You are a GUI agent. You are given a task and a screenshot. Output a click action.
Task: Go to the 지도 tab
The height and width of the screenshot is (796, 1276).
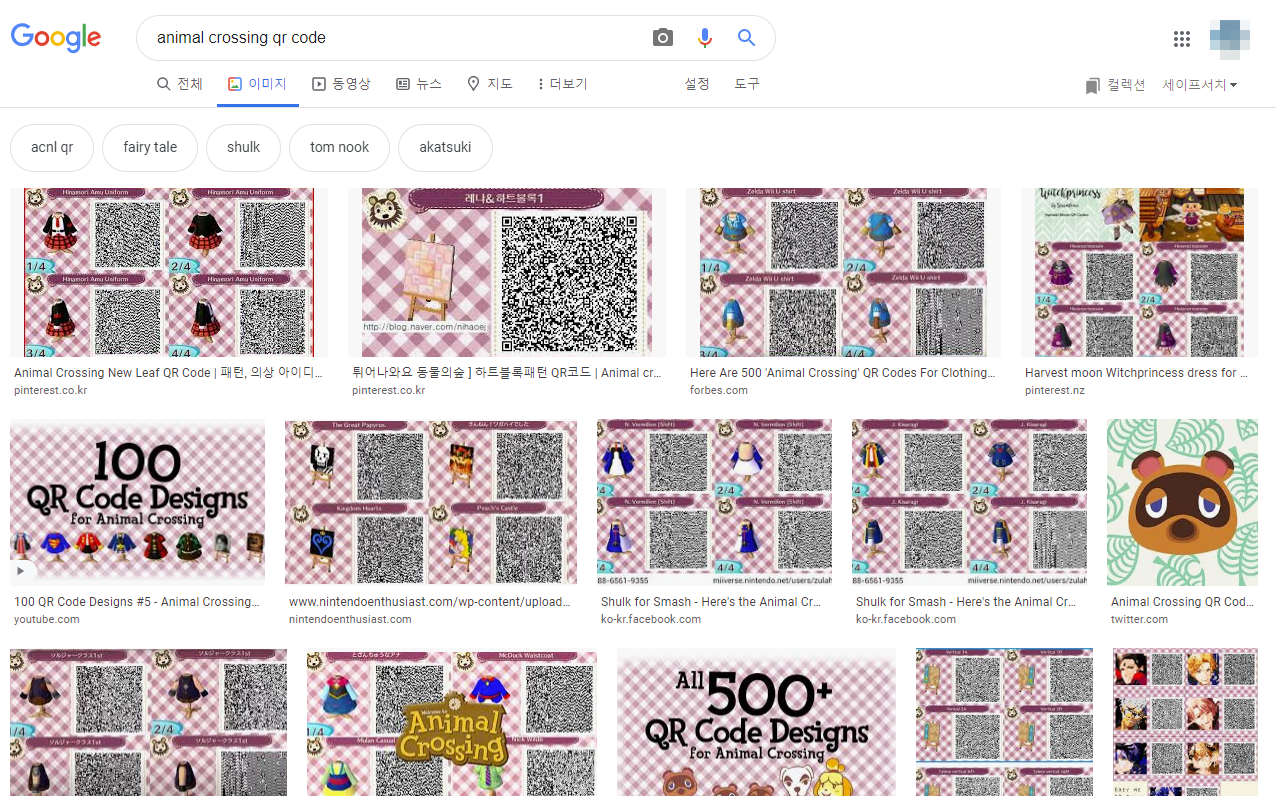490,84
